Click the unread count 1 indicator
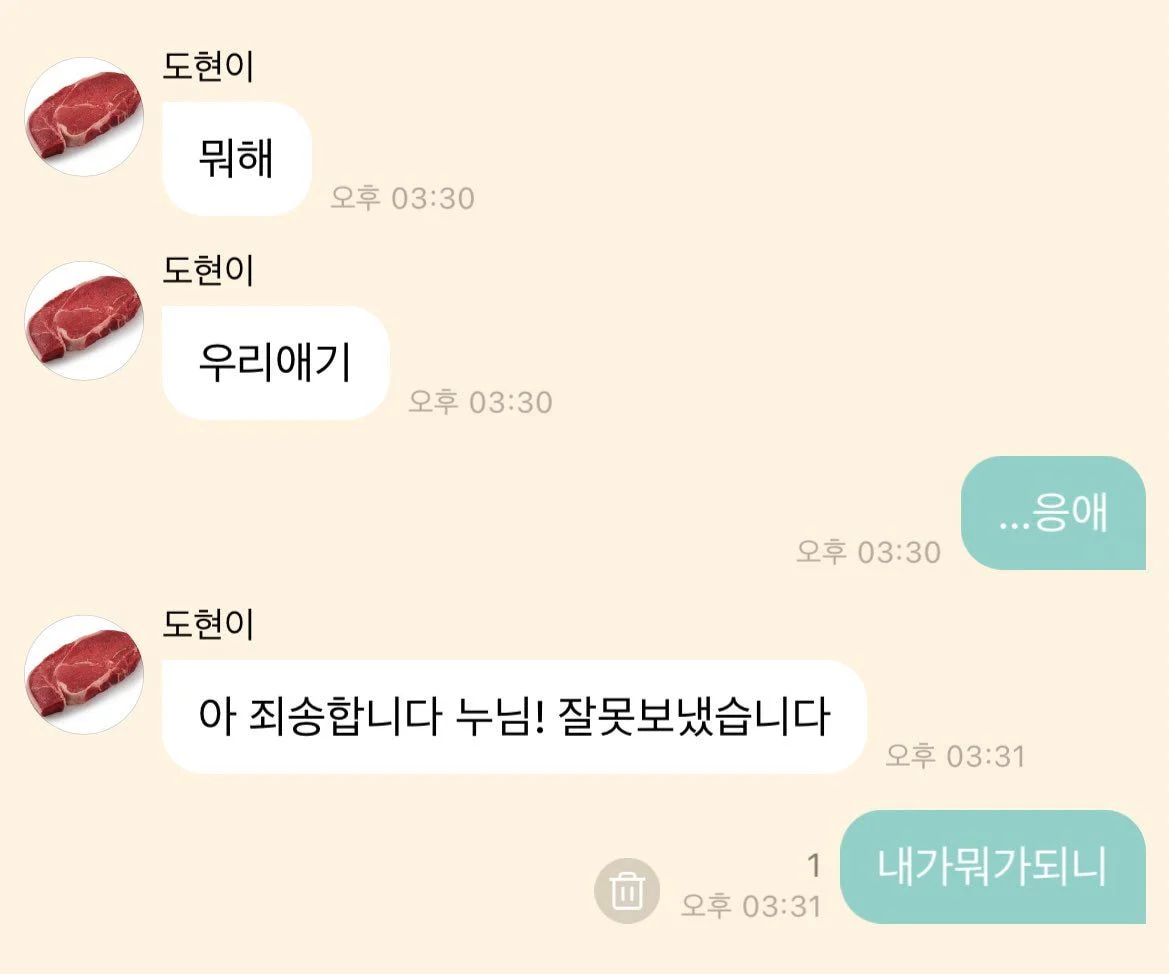 (x=813, y=866)
